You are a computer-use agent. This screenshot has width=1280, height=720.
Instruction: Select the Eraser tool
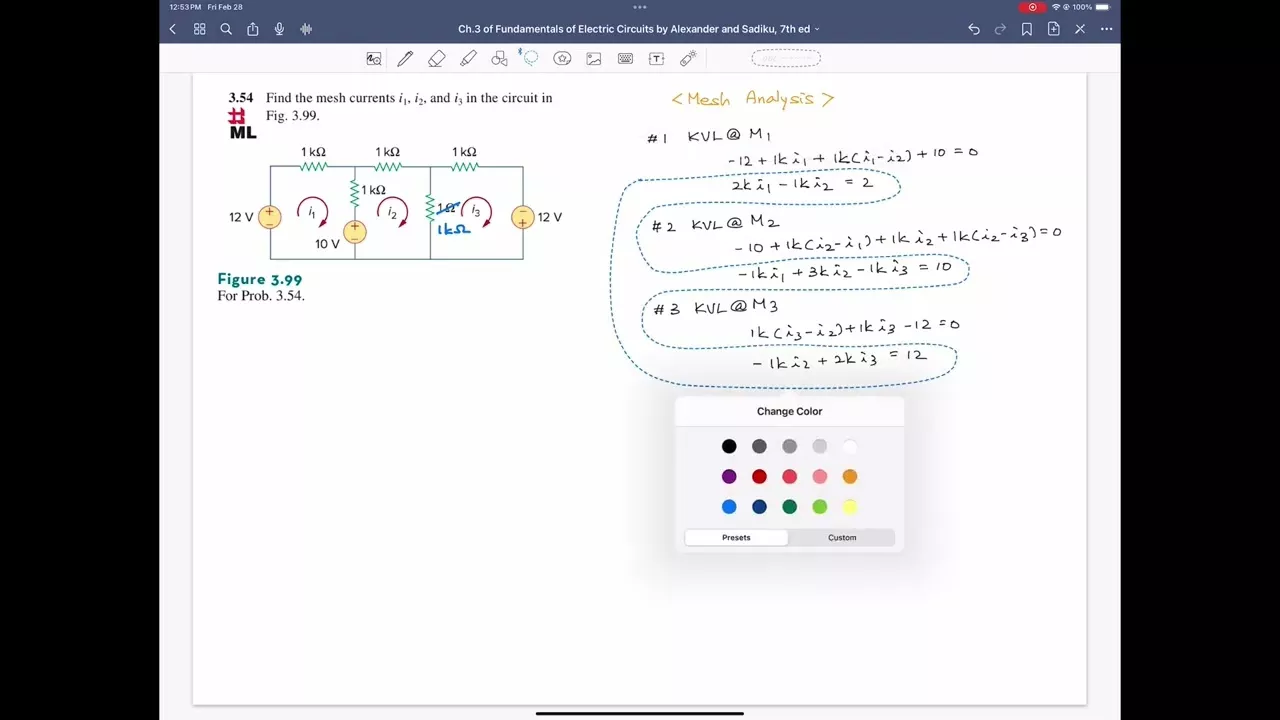(436, 59)
